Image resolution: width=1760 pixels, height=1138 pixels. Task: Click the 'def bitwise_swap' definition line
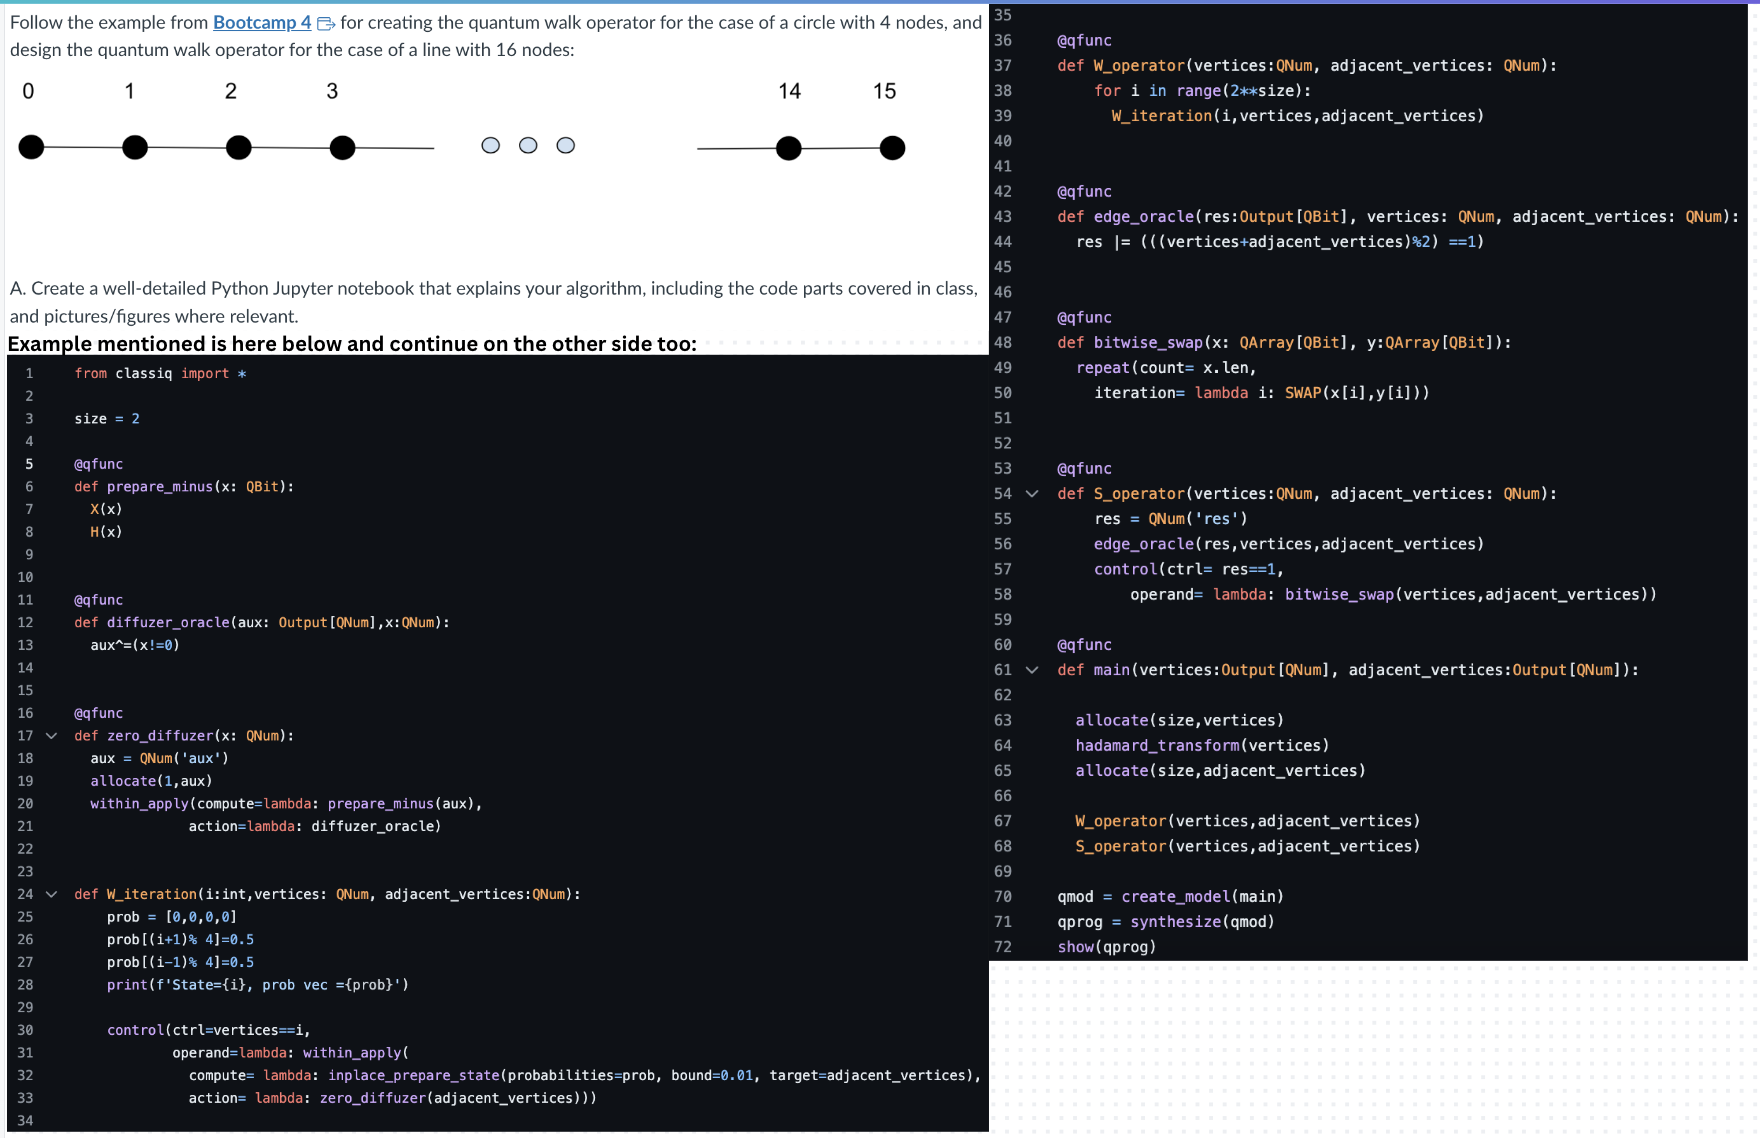(1284, 343)
